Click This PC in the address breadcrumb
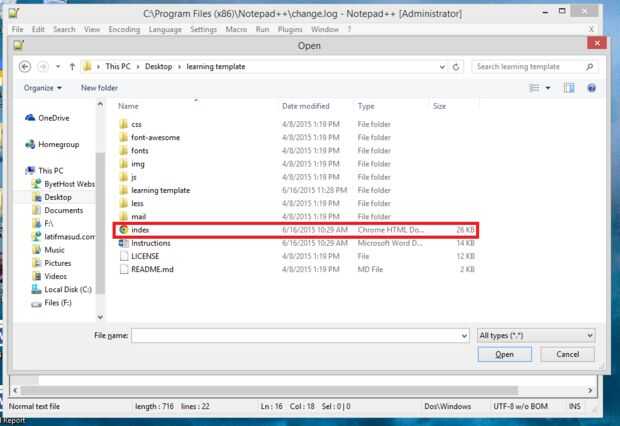 pyautogui.click(x=118, y=66)
